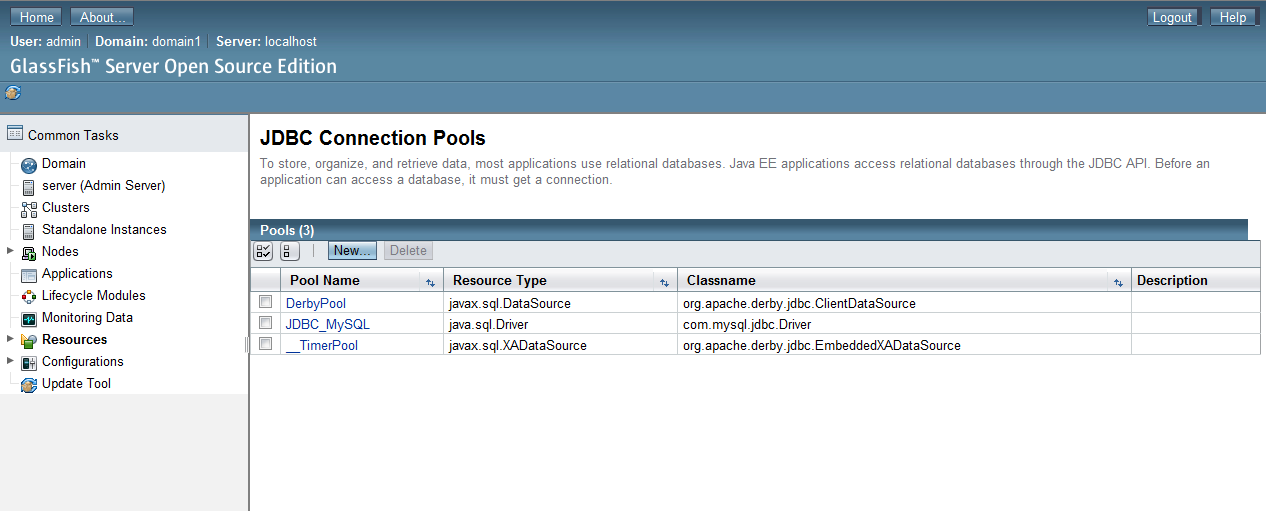The height and width of the screenshot is (511, 1266).
Task: Open the Update Tool icon
Action: [x=29, y=385]
